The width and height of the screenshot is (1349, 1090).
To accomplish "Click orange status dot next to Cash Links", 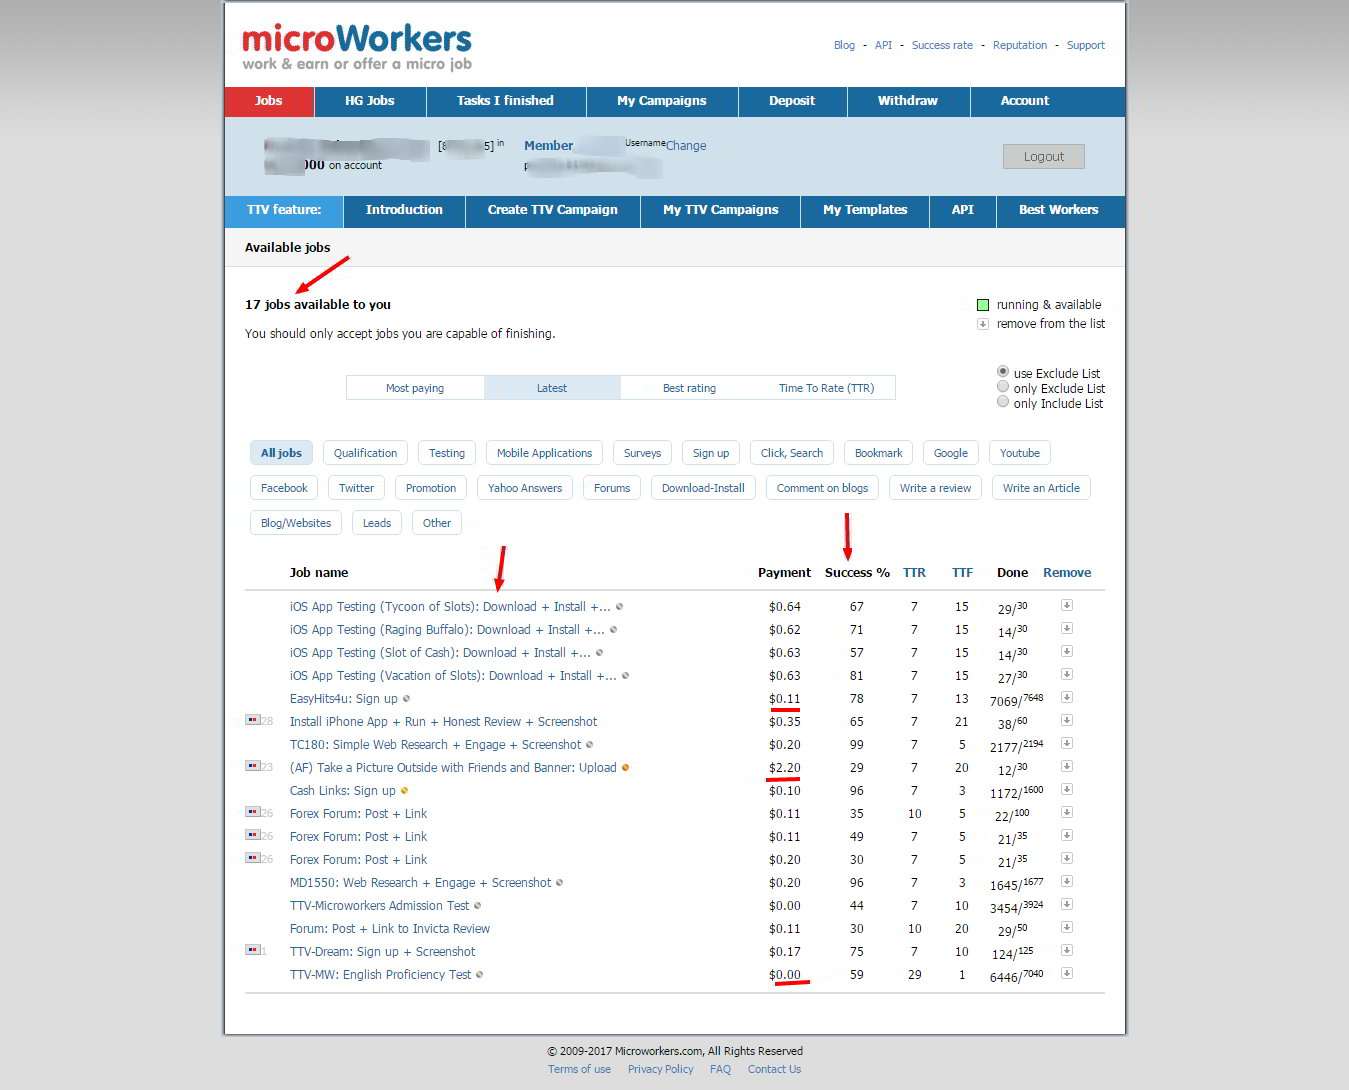I will point(404,791).
